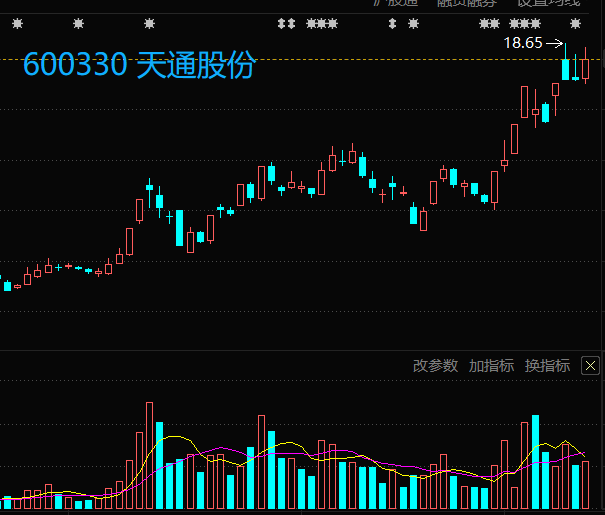Click the tallest cyan volume bar near right
The image size is (605, 515).
tap(536, 462)
